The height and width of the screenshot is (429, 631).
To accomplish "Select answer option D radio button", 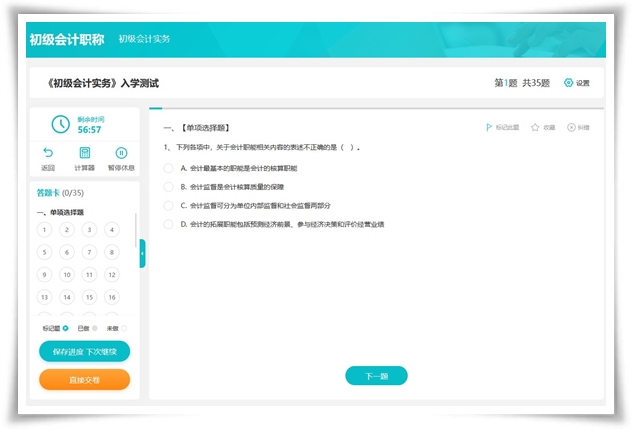I will click(169, 224).
